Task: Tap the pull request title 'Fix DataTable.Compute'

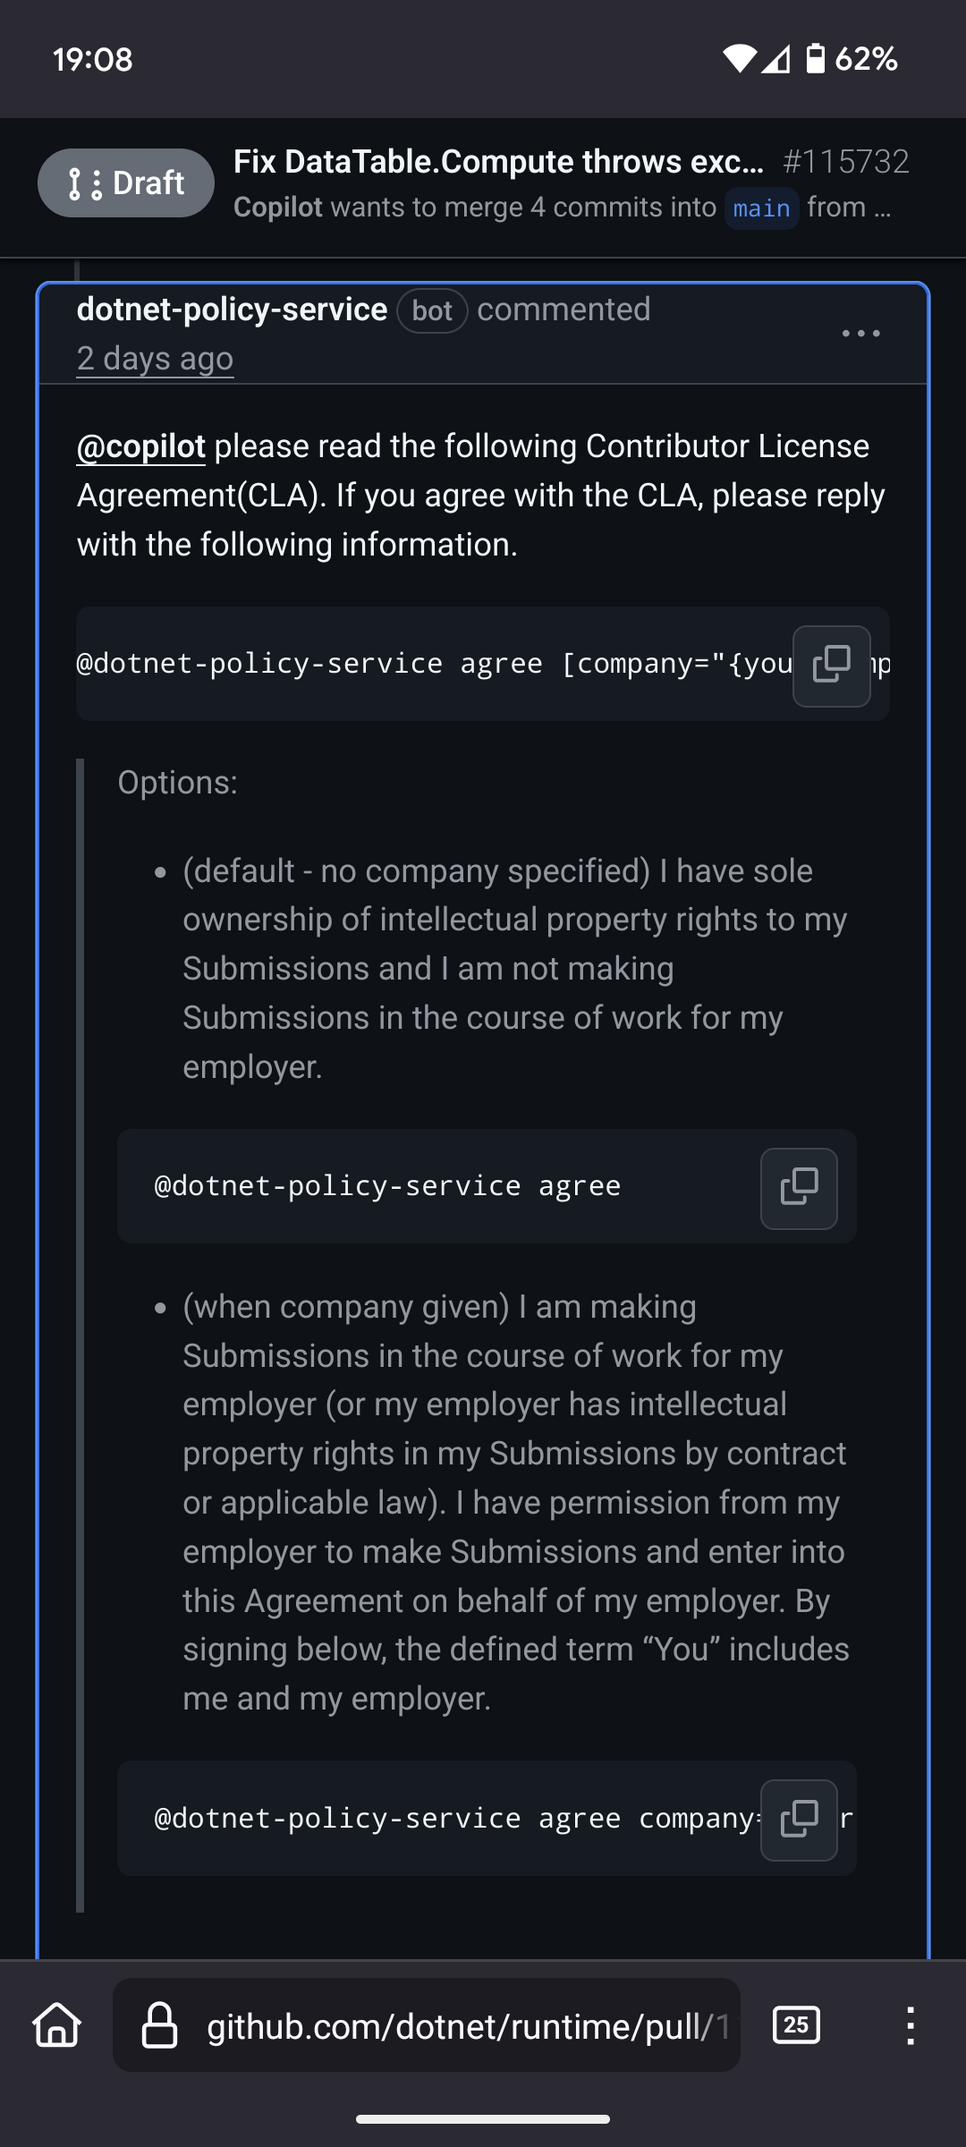Action: coord(498,162)
